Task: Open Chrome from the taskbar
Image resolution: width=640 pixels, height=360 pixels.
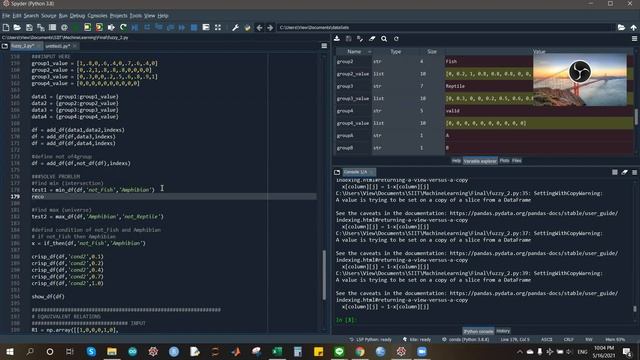Action: click(360, 351)
